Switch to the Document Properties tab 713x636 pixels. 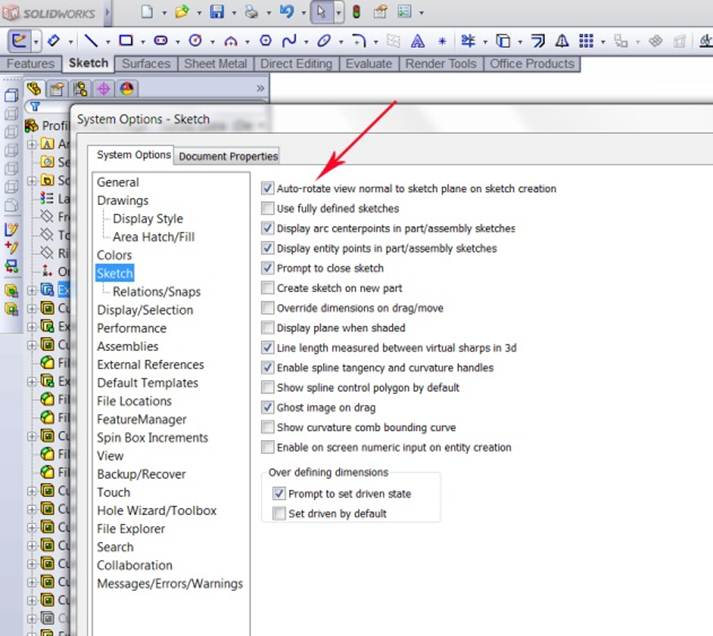tap(228, 156)
